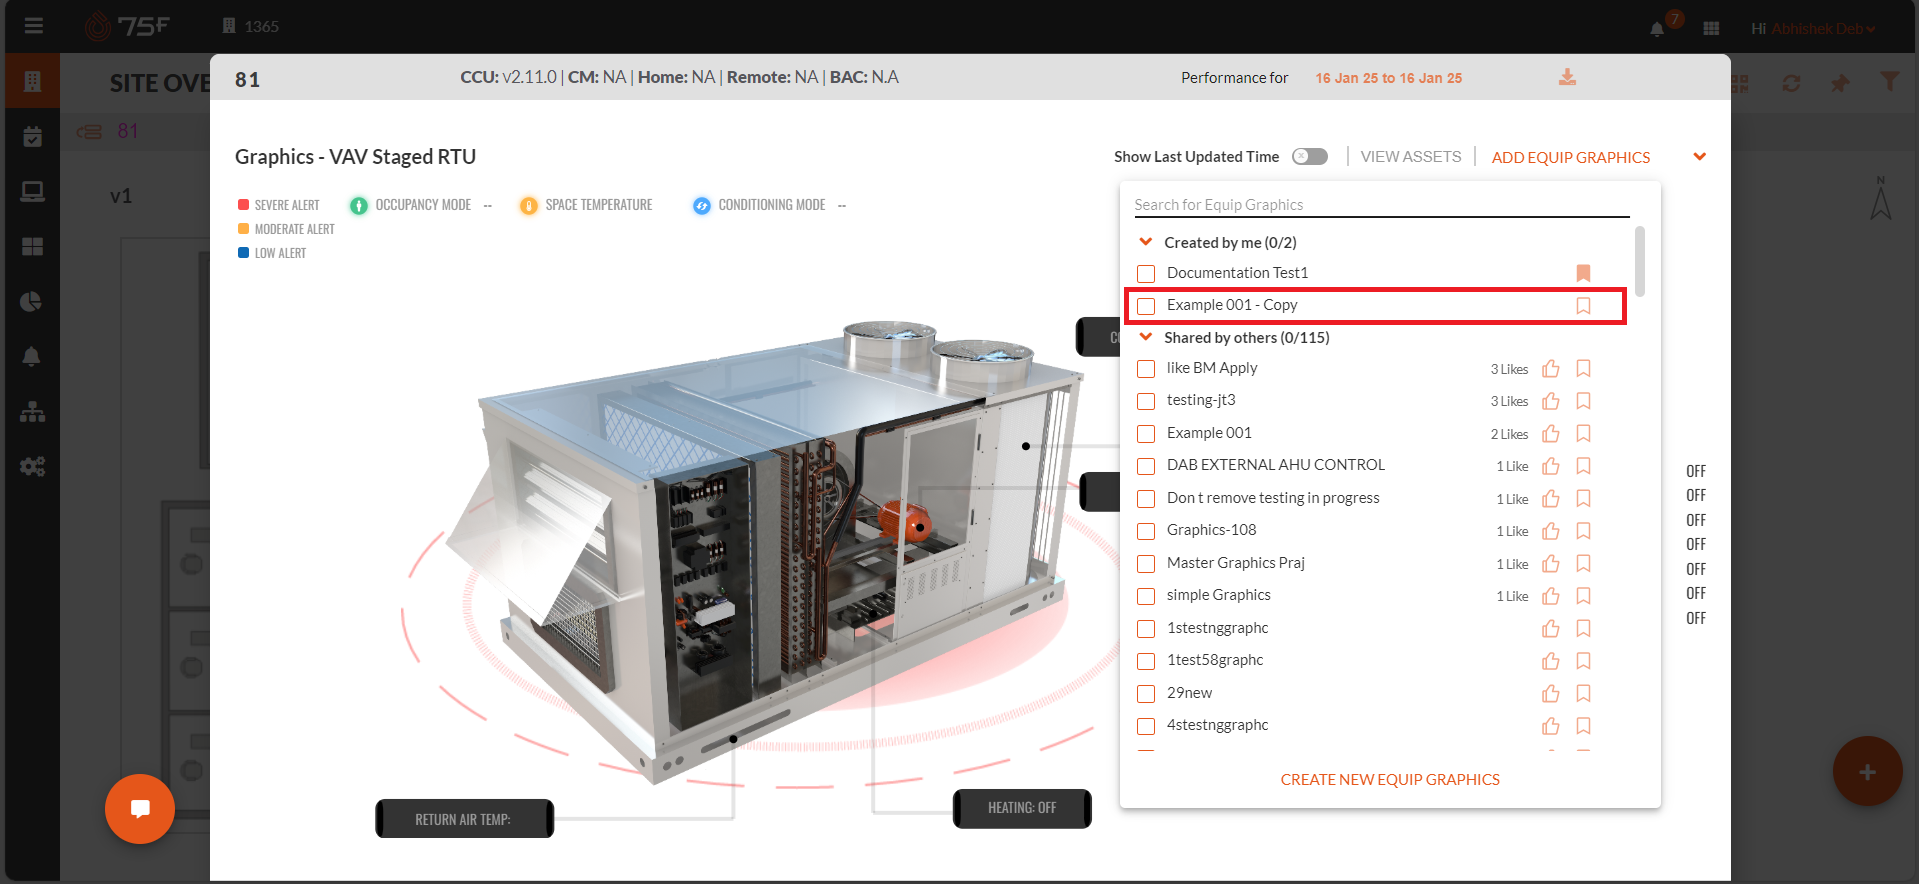
Task: Download the performance report
Action: [1567, 77]
